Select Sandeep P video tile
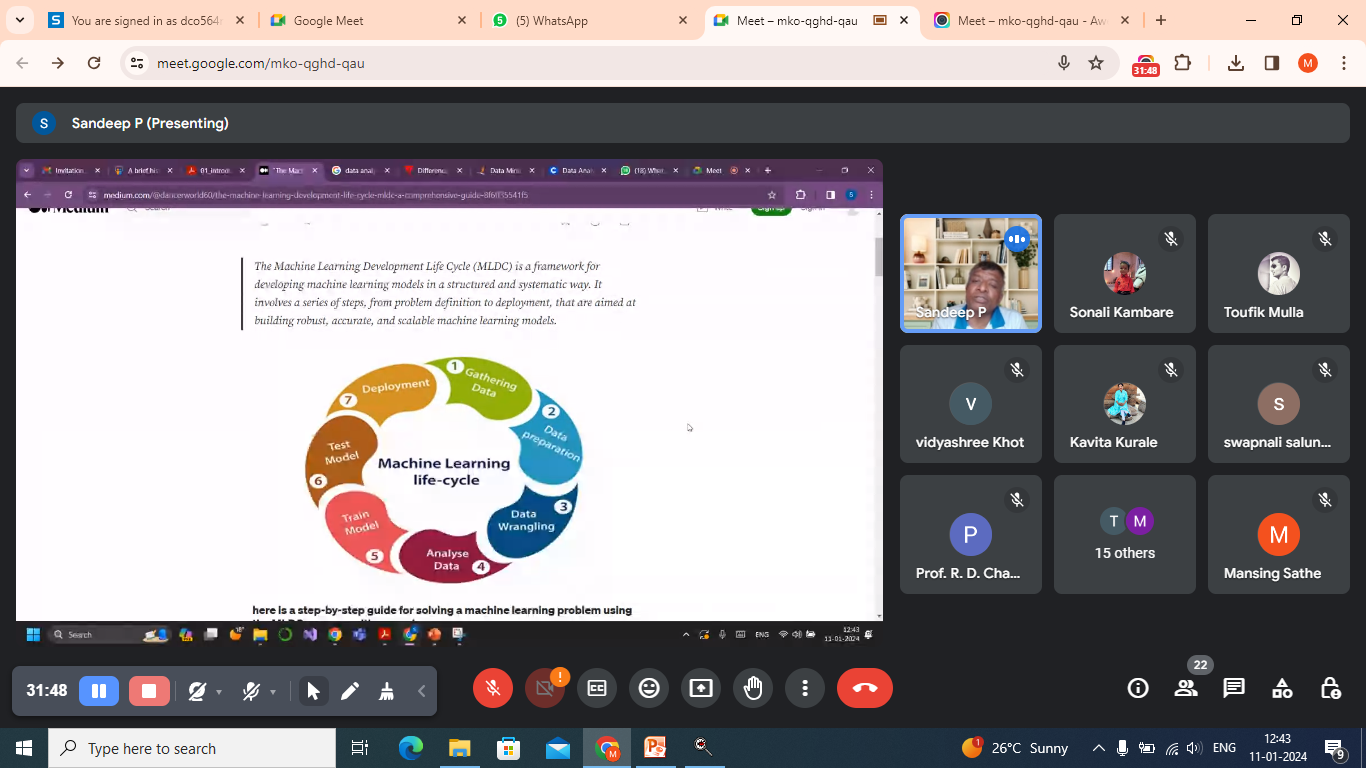Screen dimensions: 1366x768 [x=971, y=273]
